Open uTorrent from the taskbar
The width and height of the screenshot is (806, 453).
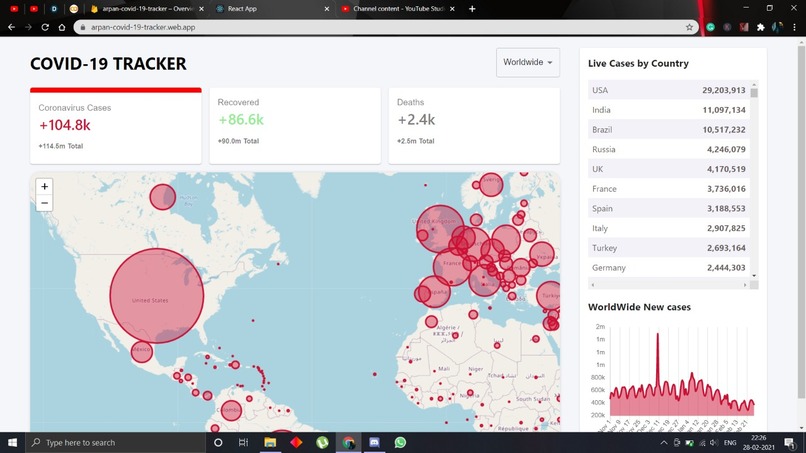click(322, 442)
